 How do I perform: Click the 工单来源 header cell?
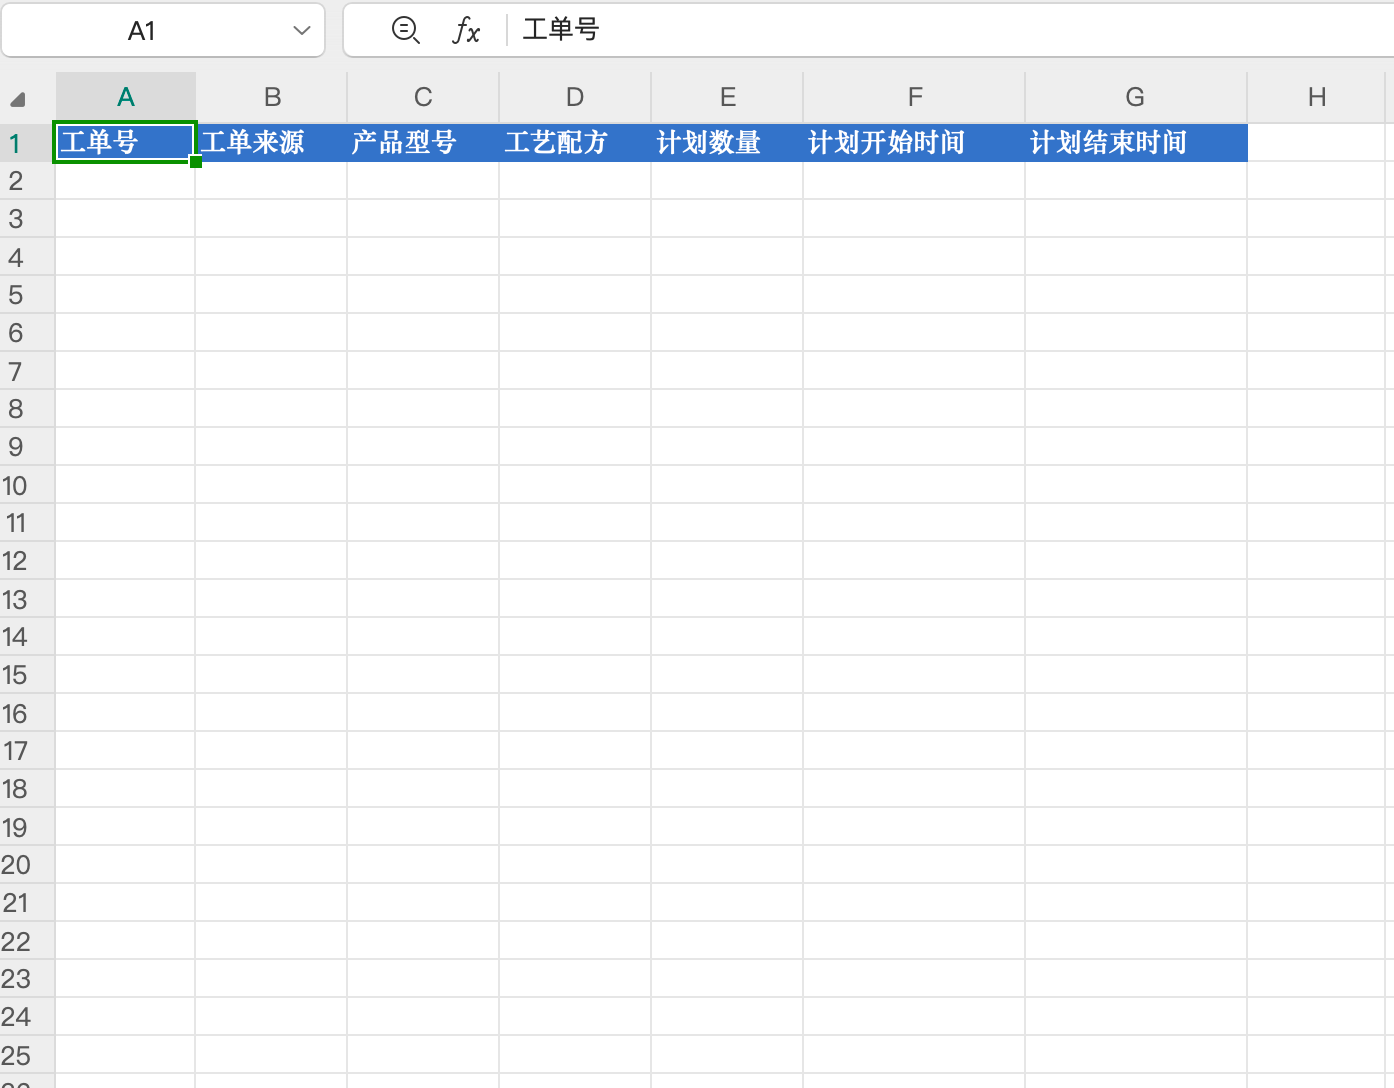[271, 143]
